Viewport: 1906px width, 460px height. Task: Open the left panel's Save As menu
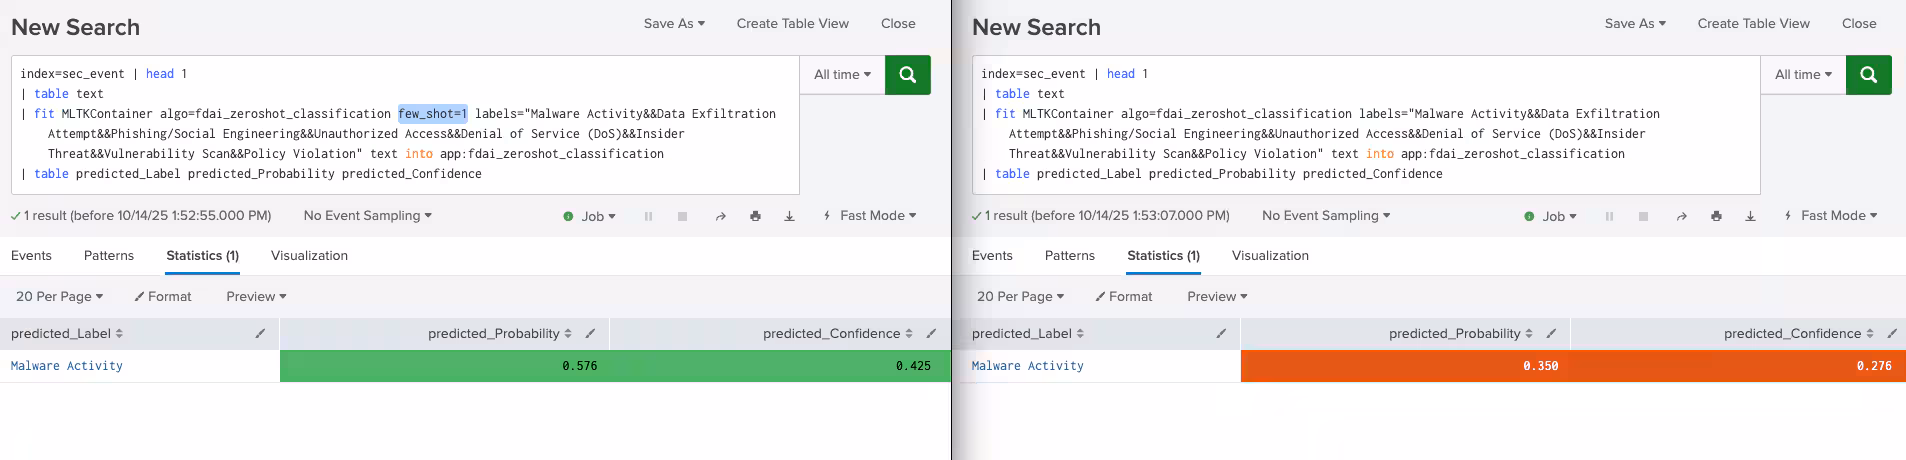pos(674,24)
